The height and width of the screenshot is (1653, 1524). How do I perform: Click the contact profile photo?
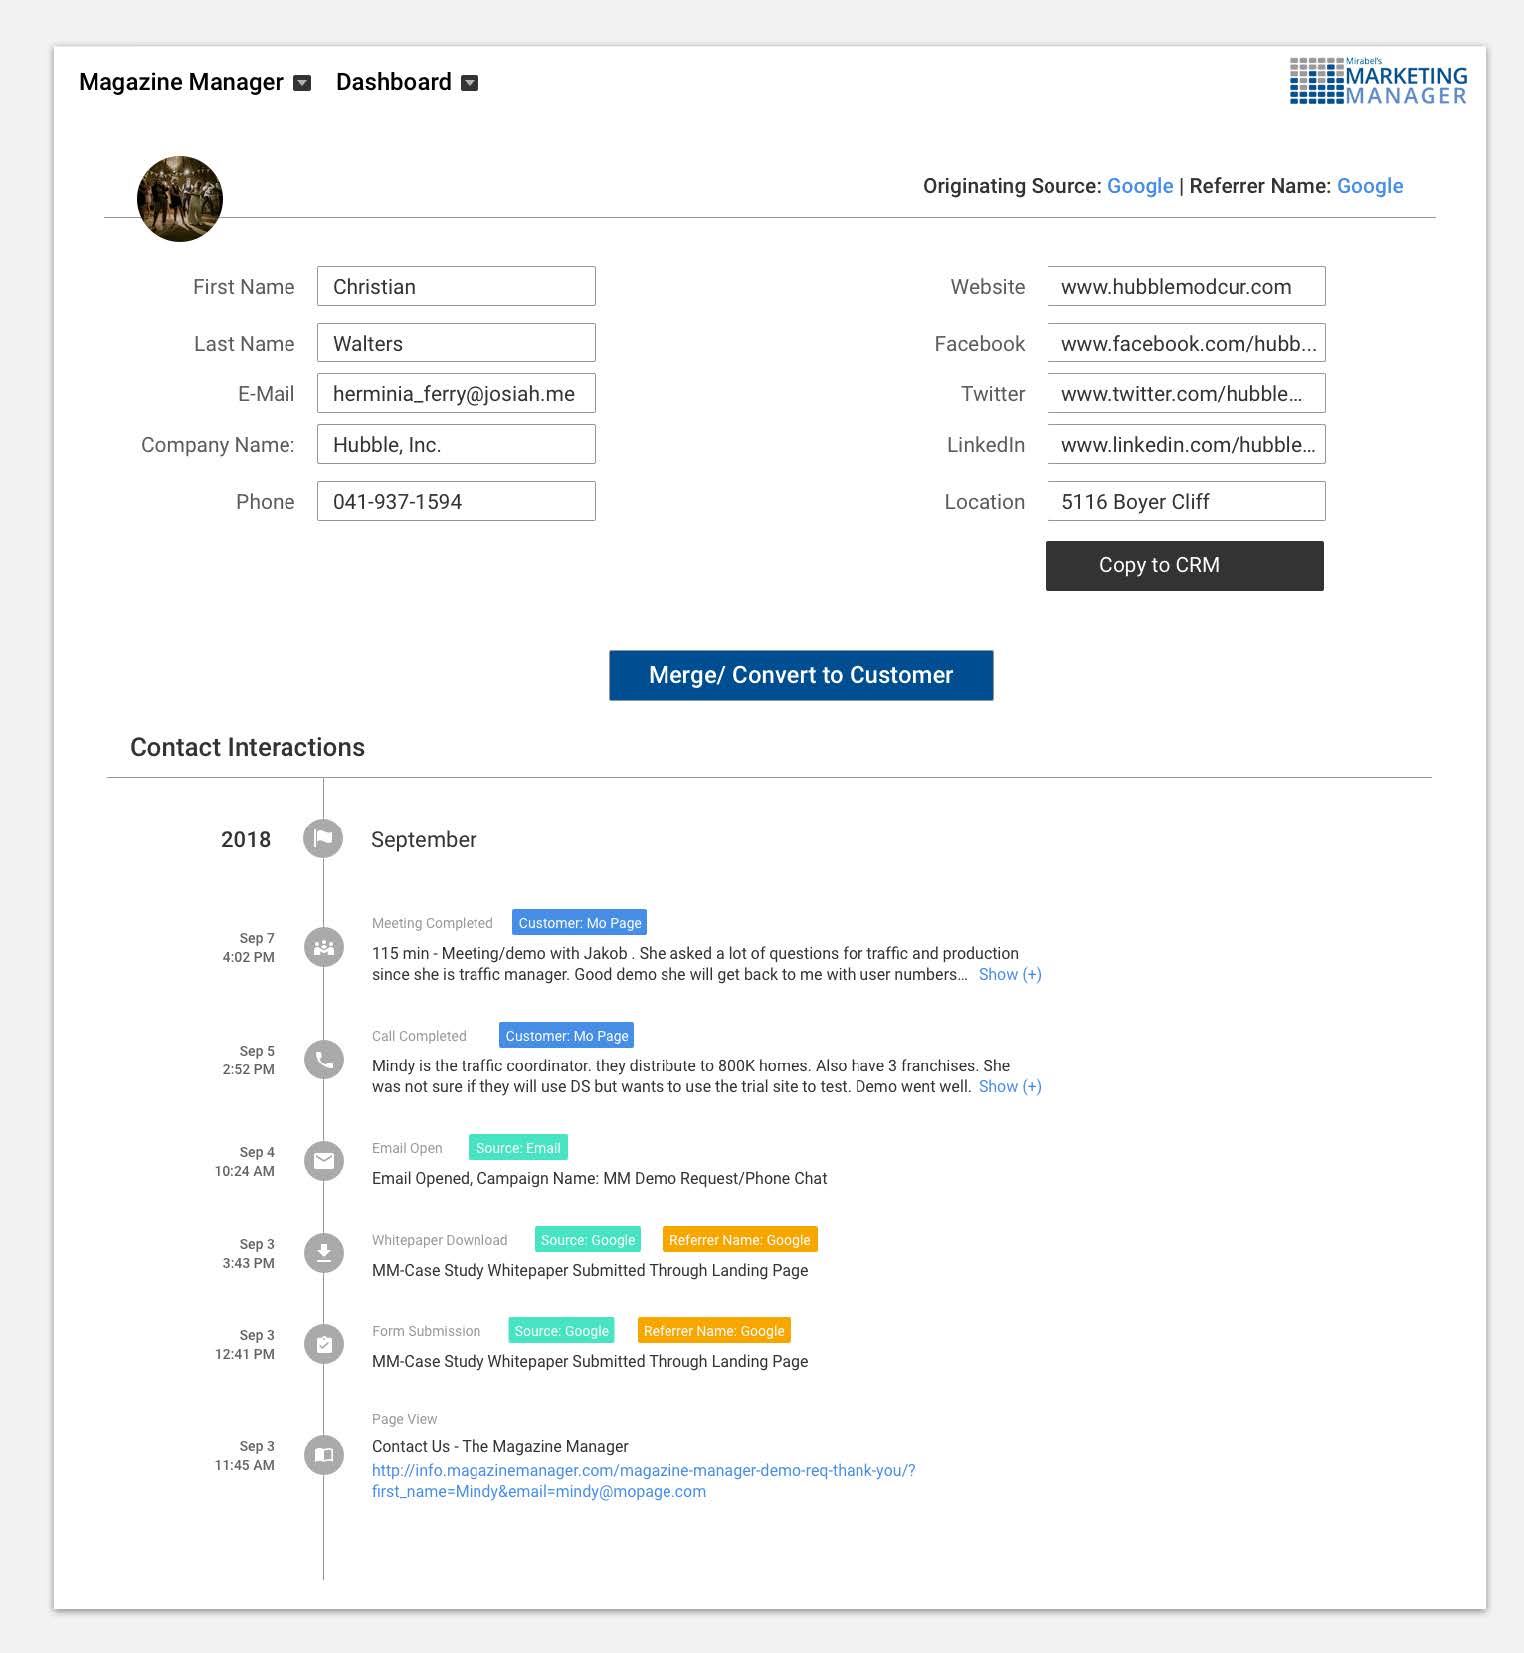180,199
